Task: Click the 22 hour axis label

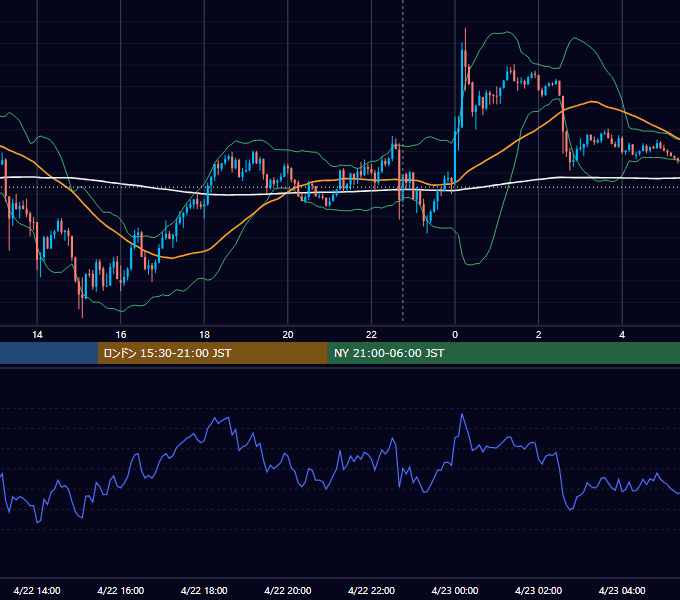Action: (371, 335)
